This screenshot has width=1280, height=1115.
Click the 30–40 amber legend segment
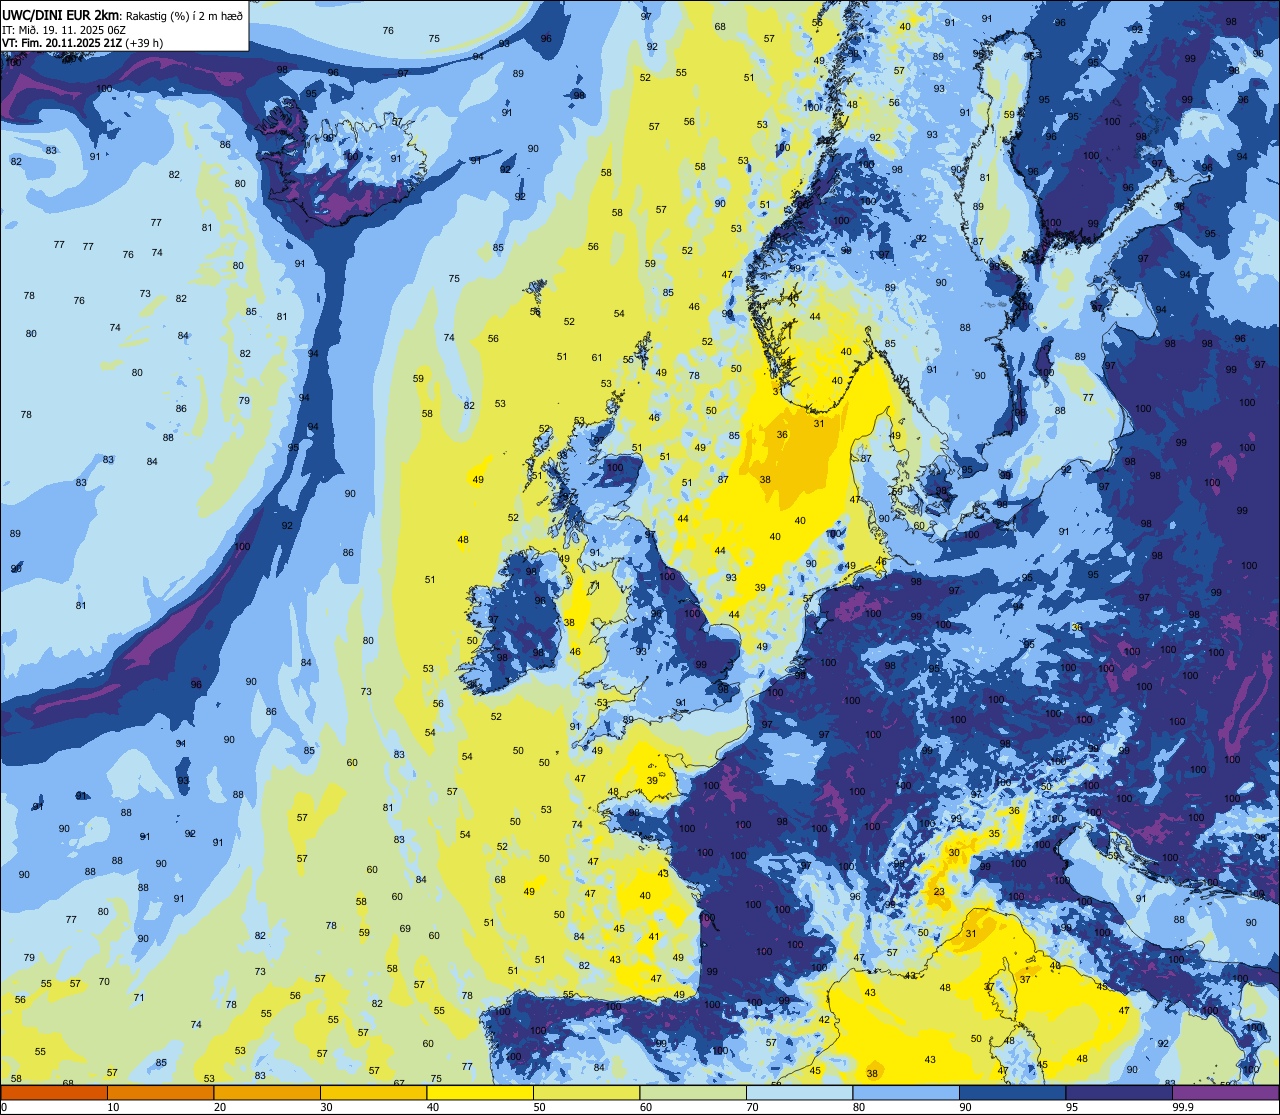[x=373, y=1092]
